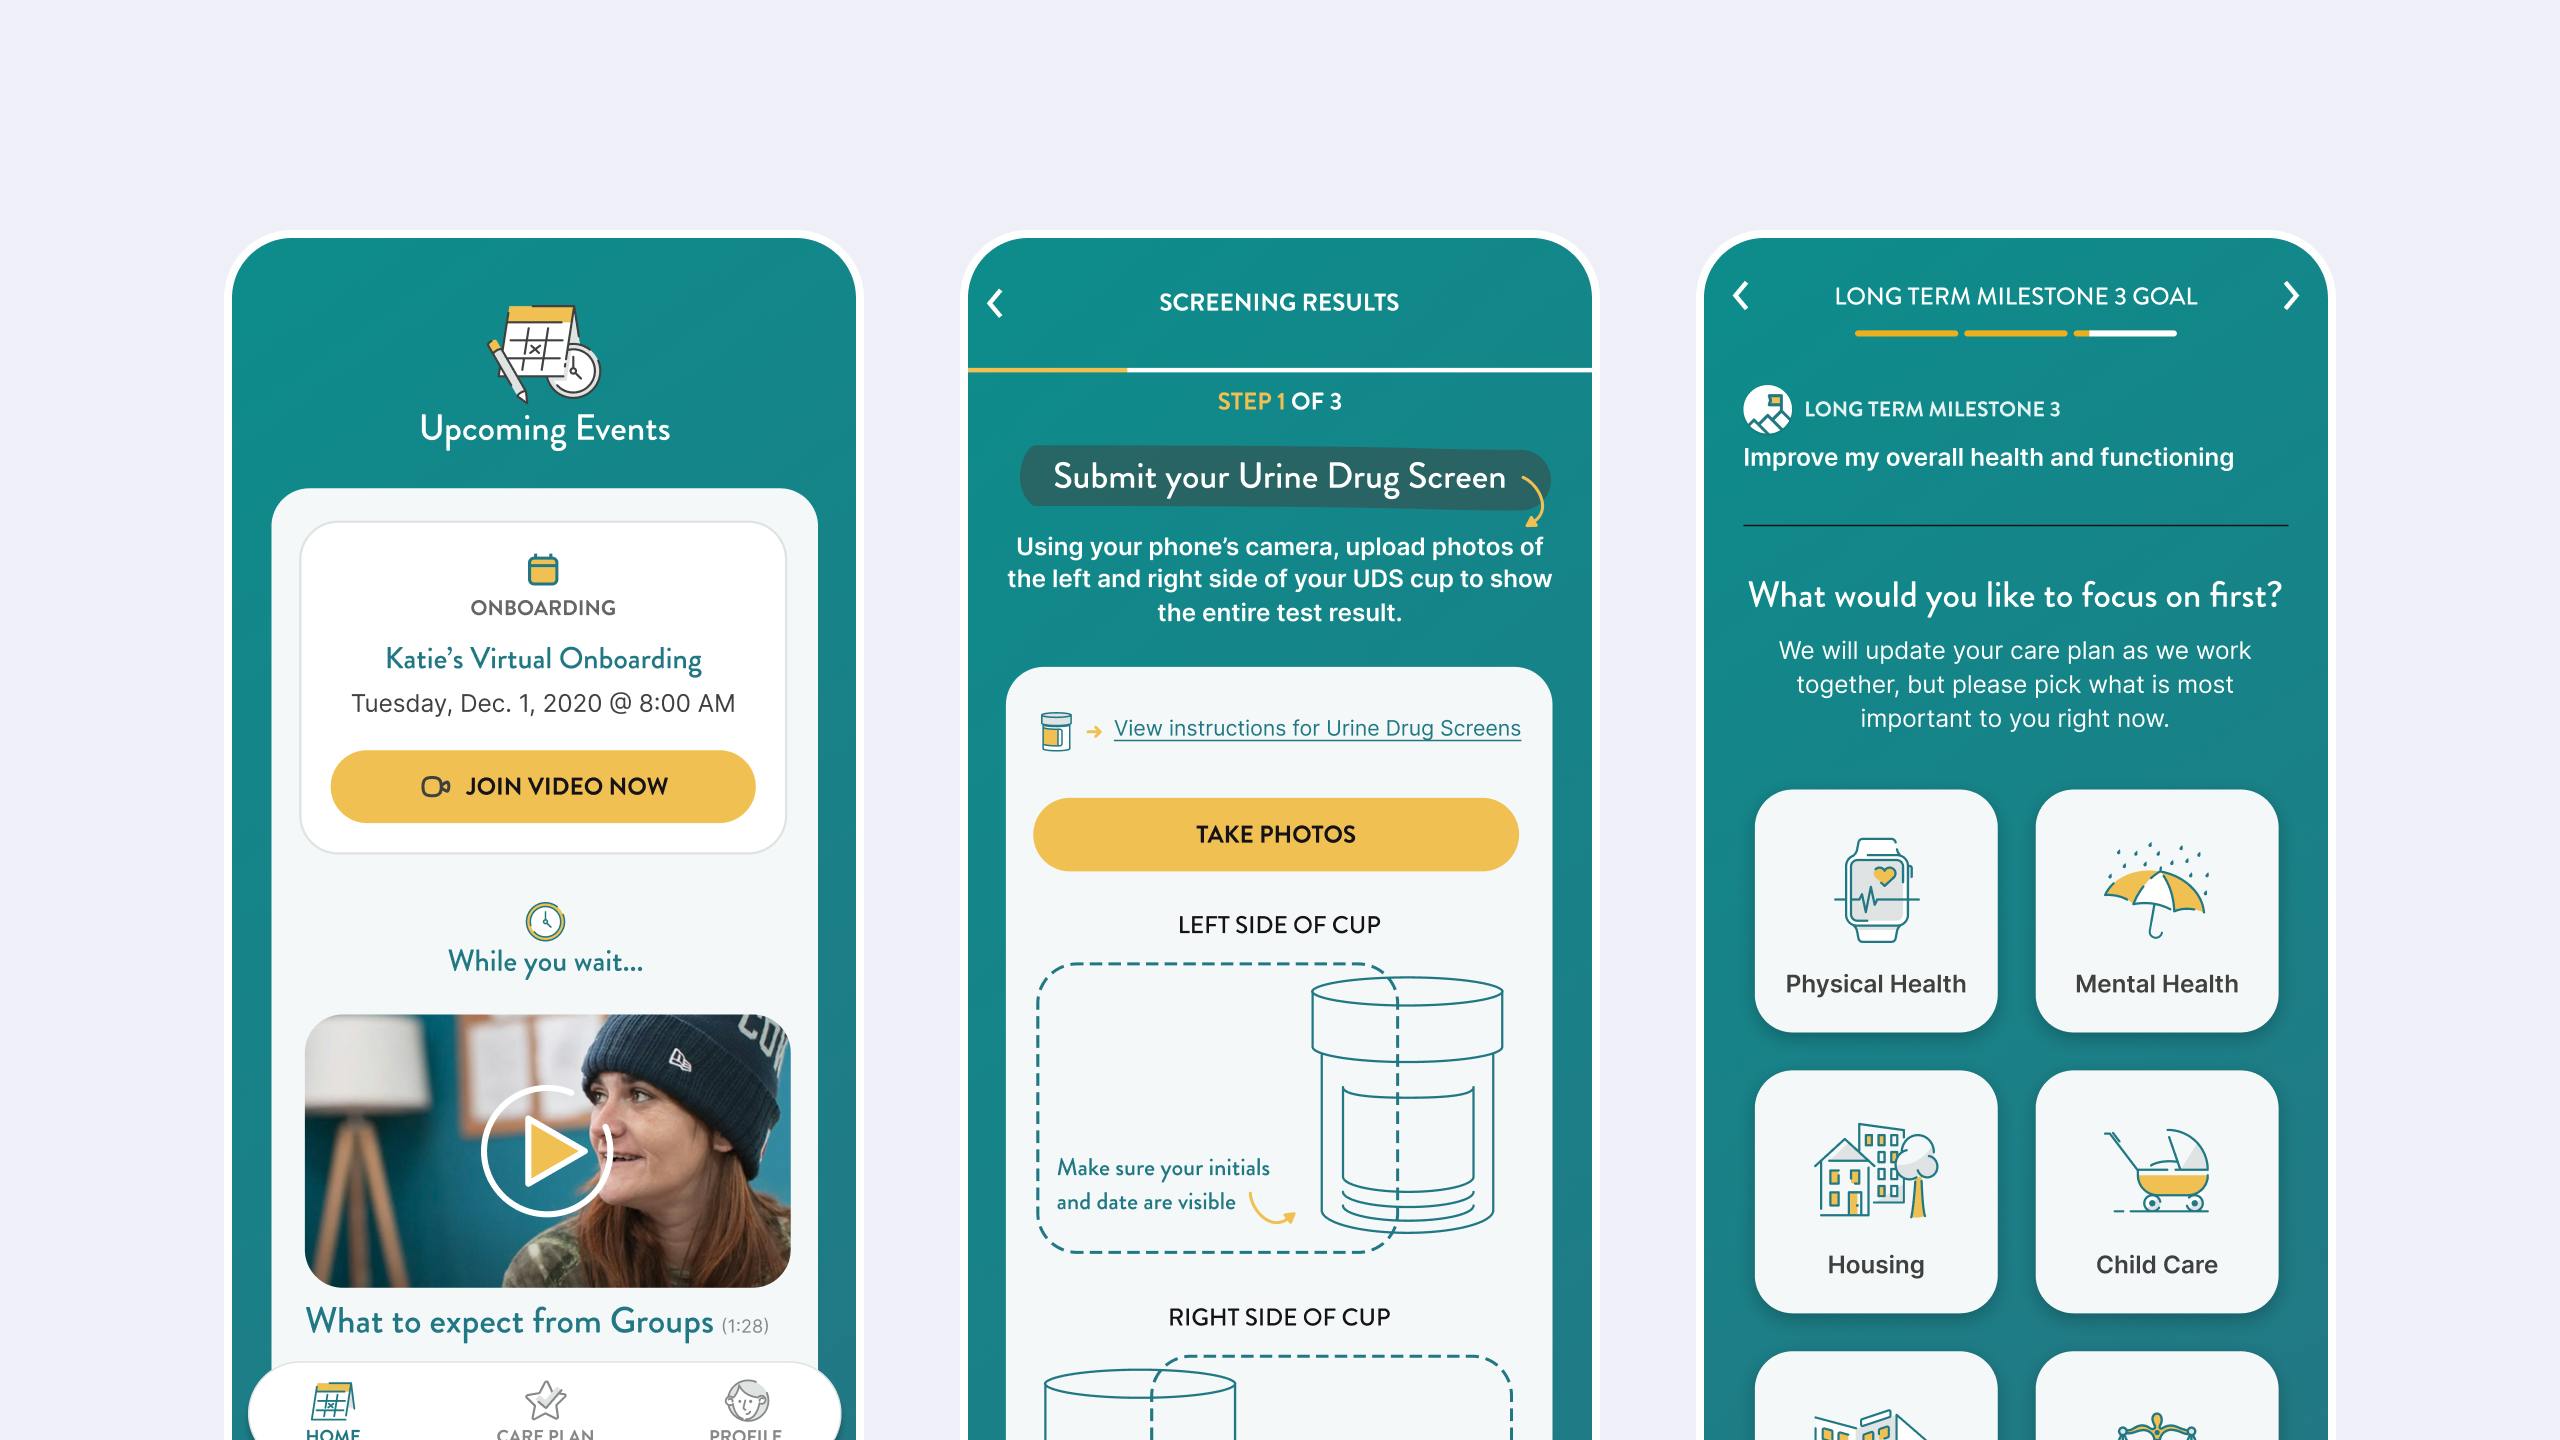This screenshot has width=2560, height=1440.
Task: Click JOIN VIDEO NOW button
Action: [x=543, y=786]
